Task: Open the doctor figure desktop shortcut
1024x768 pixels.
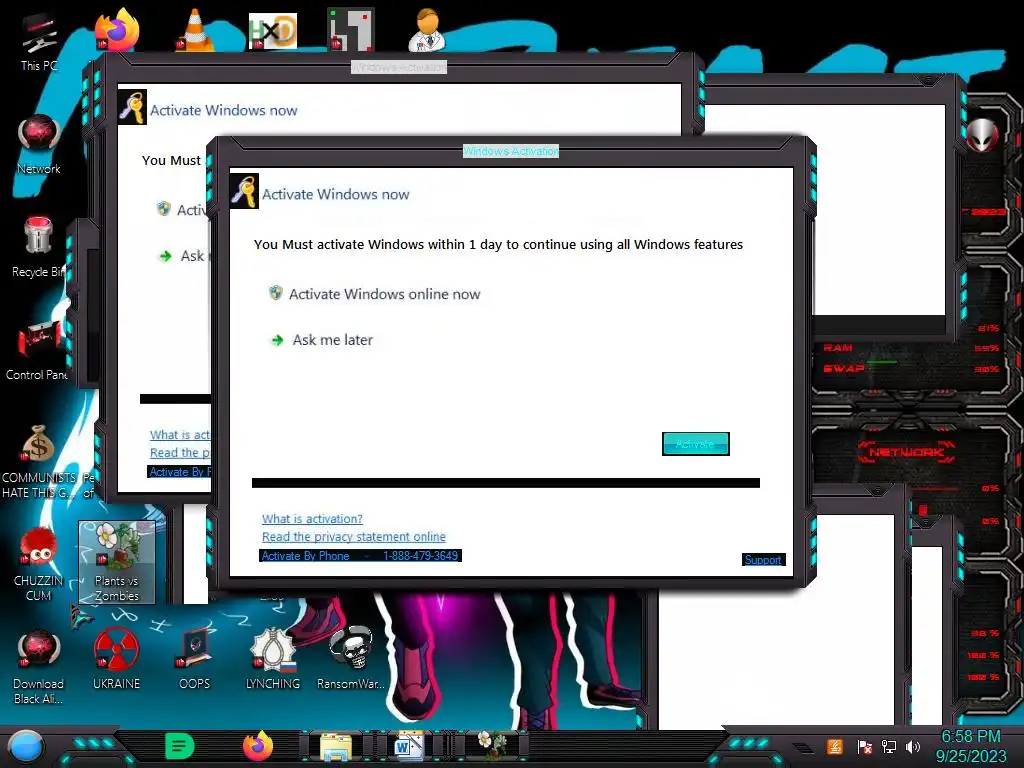Action: click(427, 29)
